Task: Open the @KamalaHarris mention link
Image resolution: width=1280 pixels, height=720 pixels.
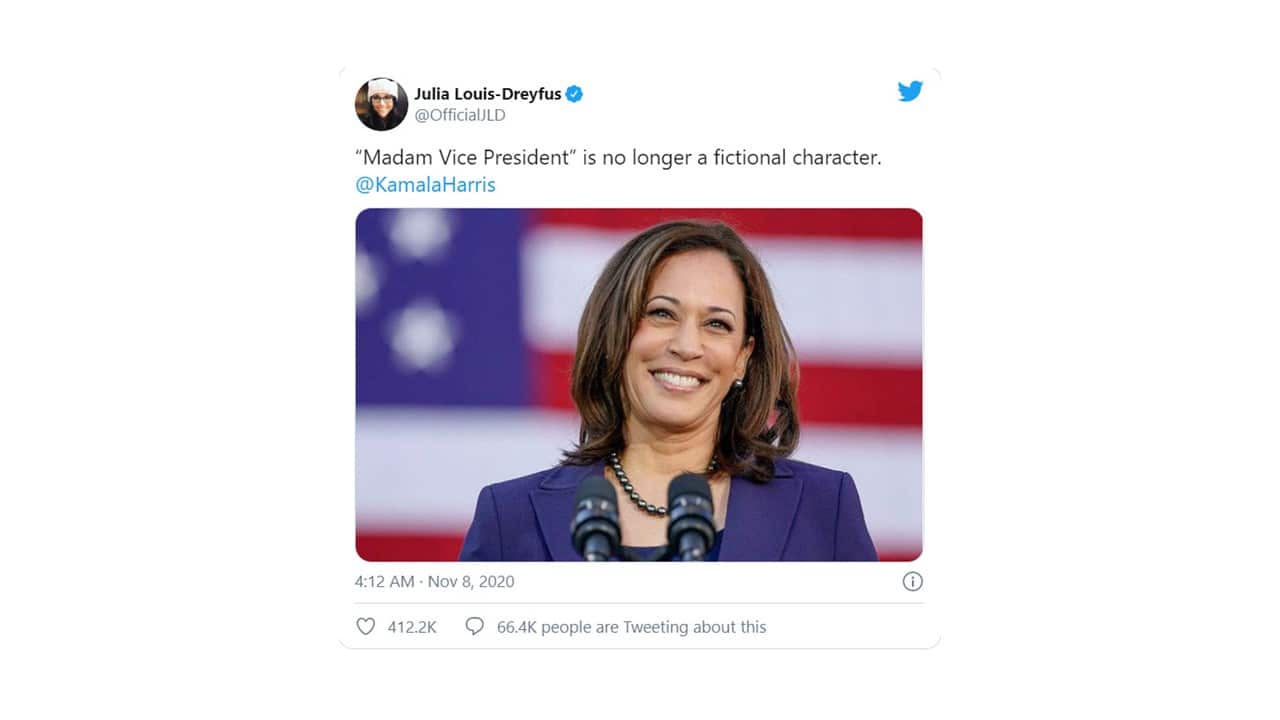Action: pyautogui.click(x=425, y=185)
